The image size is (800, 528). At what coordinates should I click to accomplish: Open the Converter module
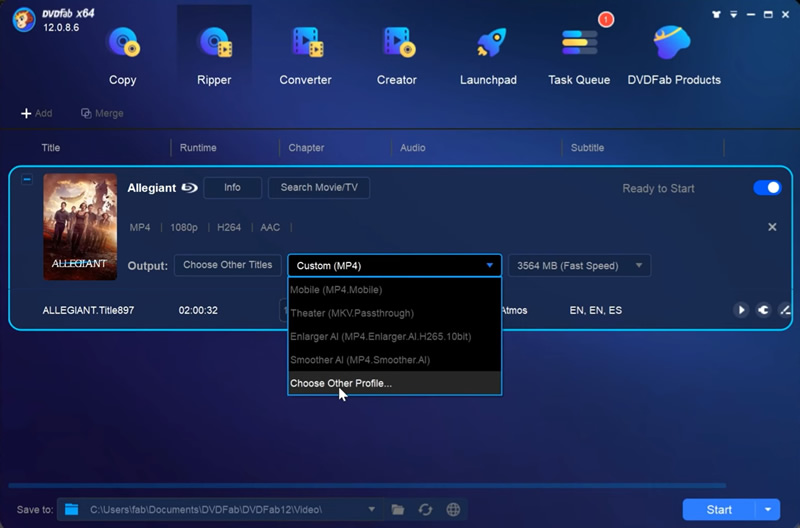pyautogui.click(x=305, y=55)
